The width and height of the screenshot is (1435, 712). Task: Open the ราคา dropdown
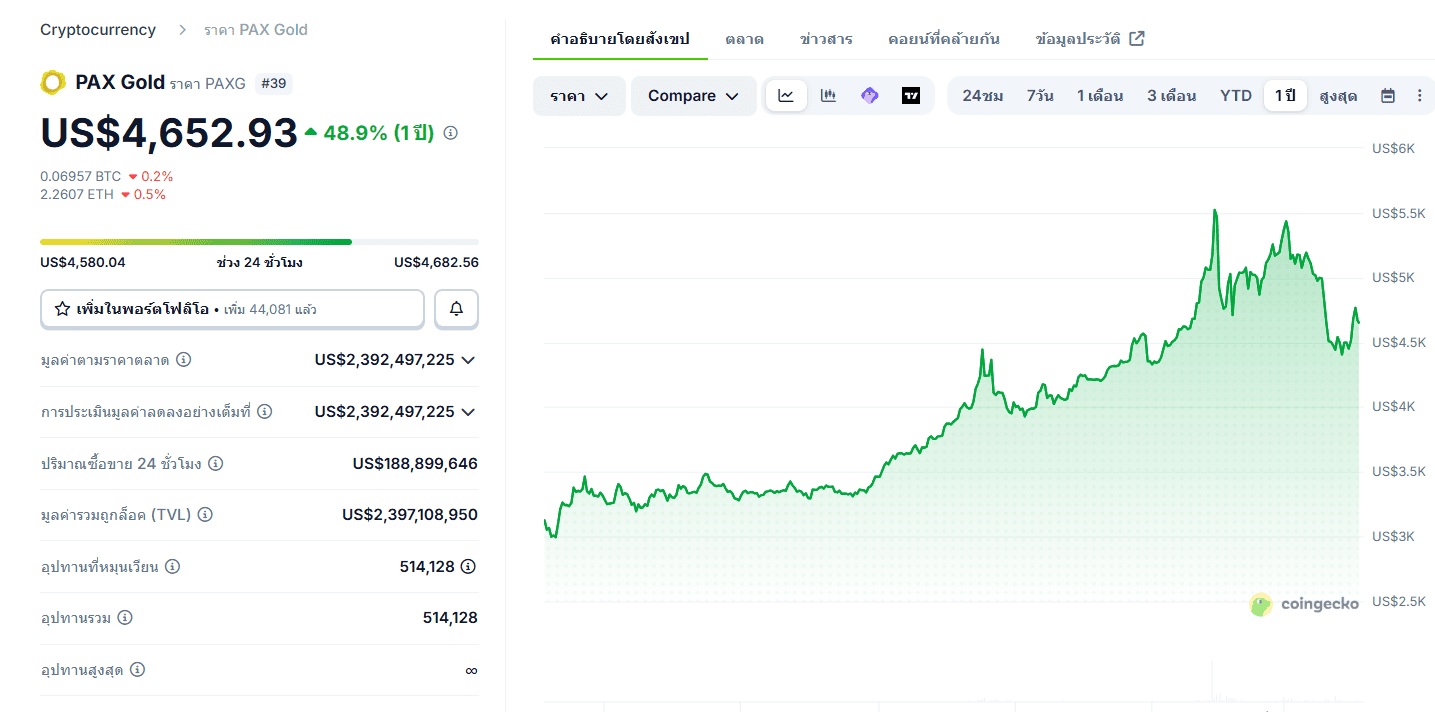(x=579, y=95)
